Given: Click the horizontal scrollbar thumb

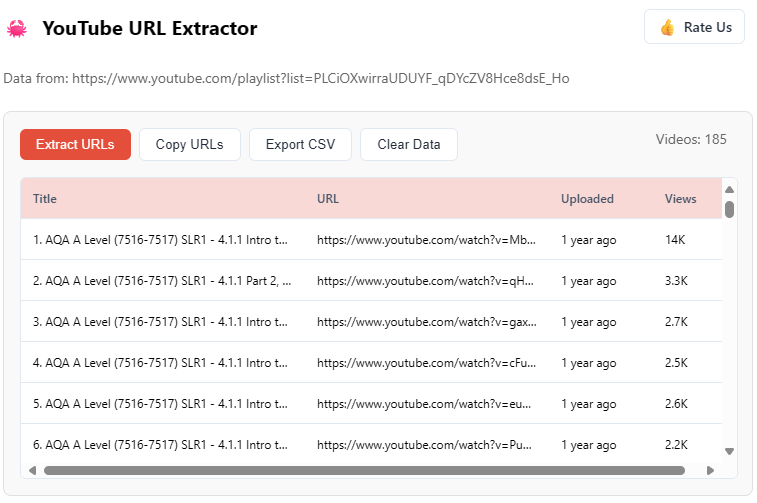Looking at the screenshot, I should 364,470.
